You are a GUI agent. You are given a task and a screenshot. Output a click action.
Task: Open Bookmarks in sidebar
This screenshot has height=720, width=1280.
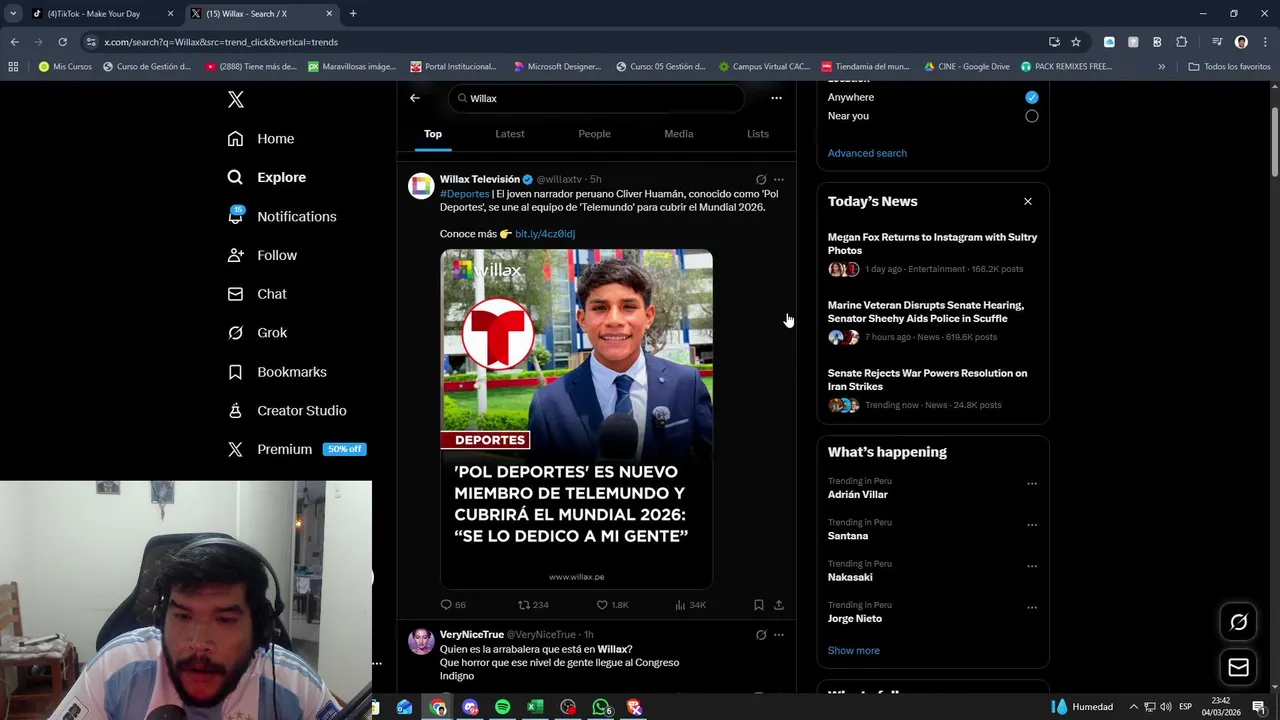click(277, 372)
